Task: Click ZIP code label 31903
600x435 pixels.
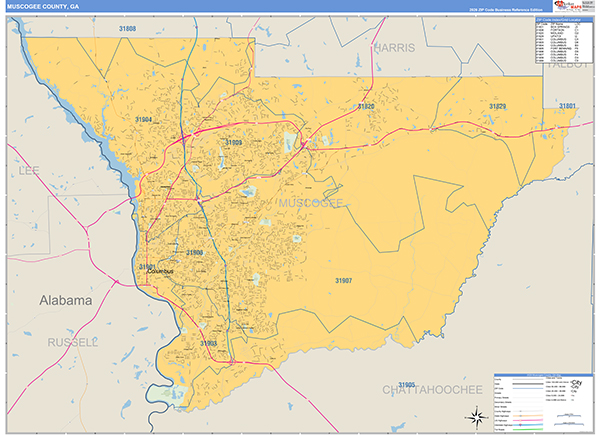Action: click(208, 343)
